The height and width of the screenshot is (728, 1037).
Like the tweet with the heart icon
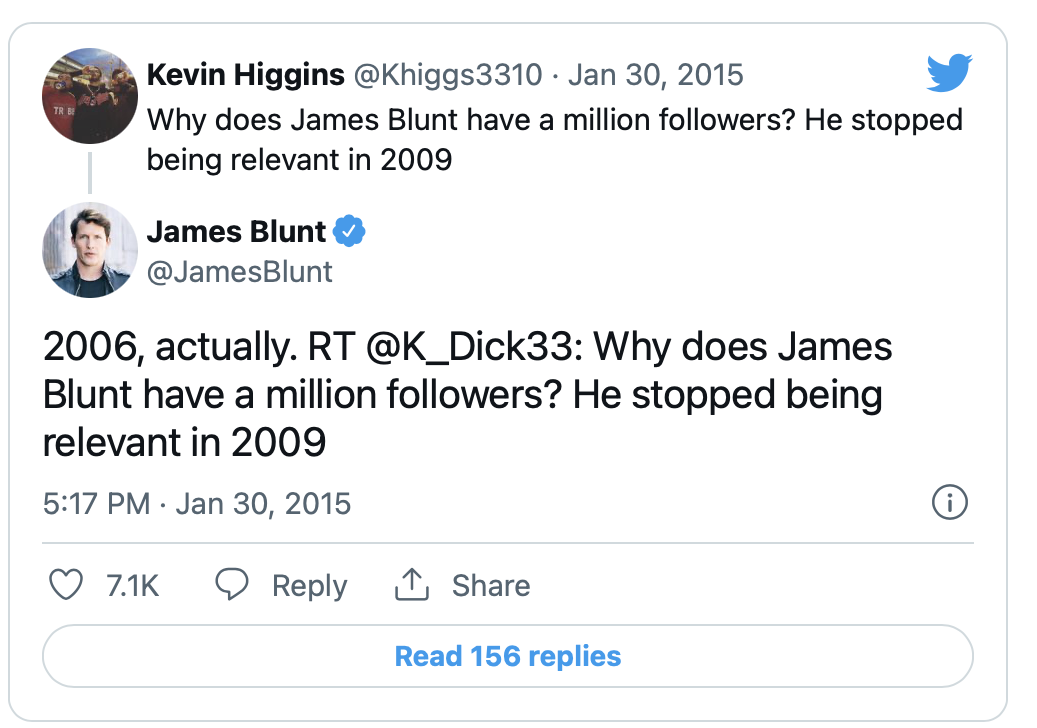pyautogui.click(x=66, y=585)
